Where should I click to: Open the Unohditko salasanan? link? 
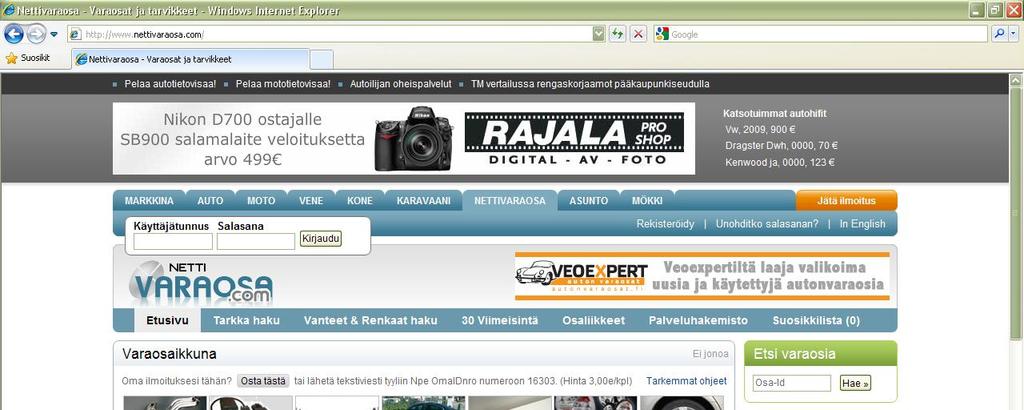pos(767,224)
